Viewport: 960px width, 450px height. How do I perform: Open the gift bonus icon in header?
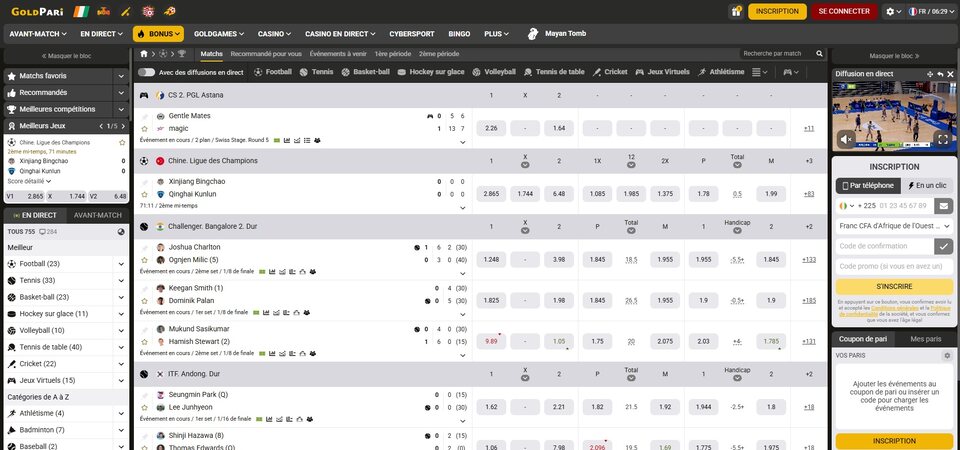736,11
